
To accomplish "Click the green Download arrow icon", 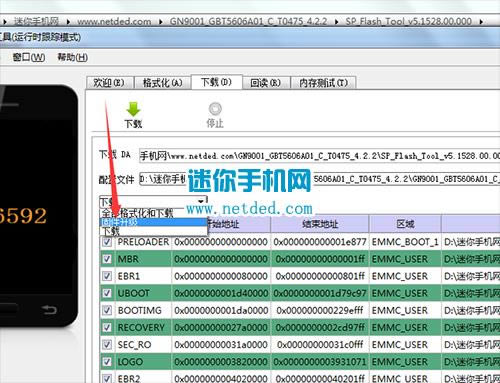I will click(x=133, y=110).
